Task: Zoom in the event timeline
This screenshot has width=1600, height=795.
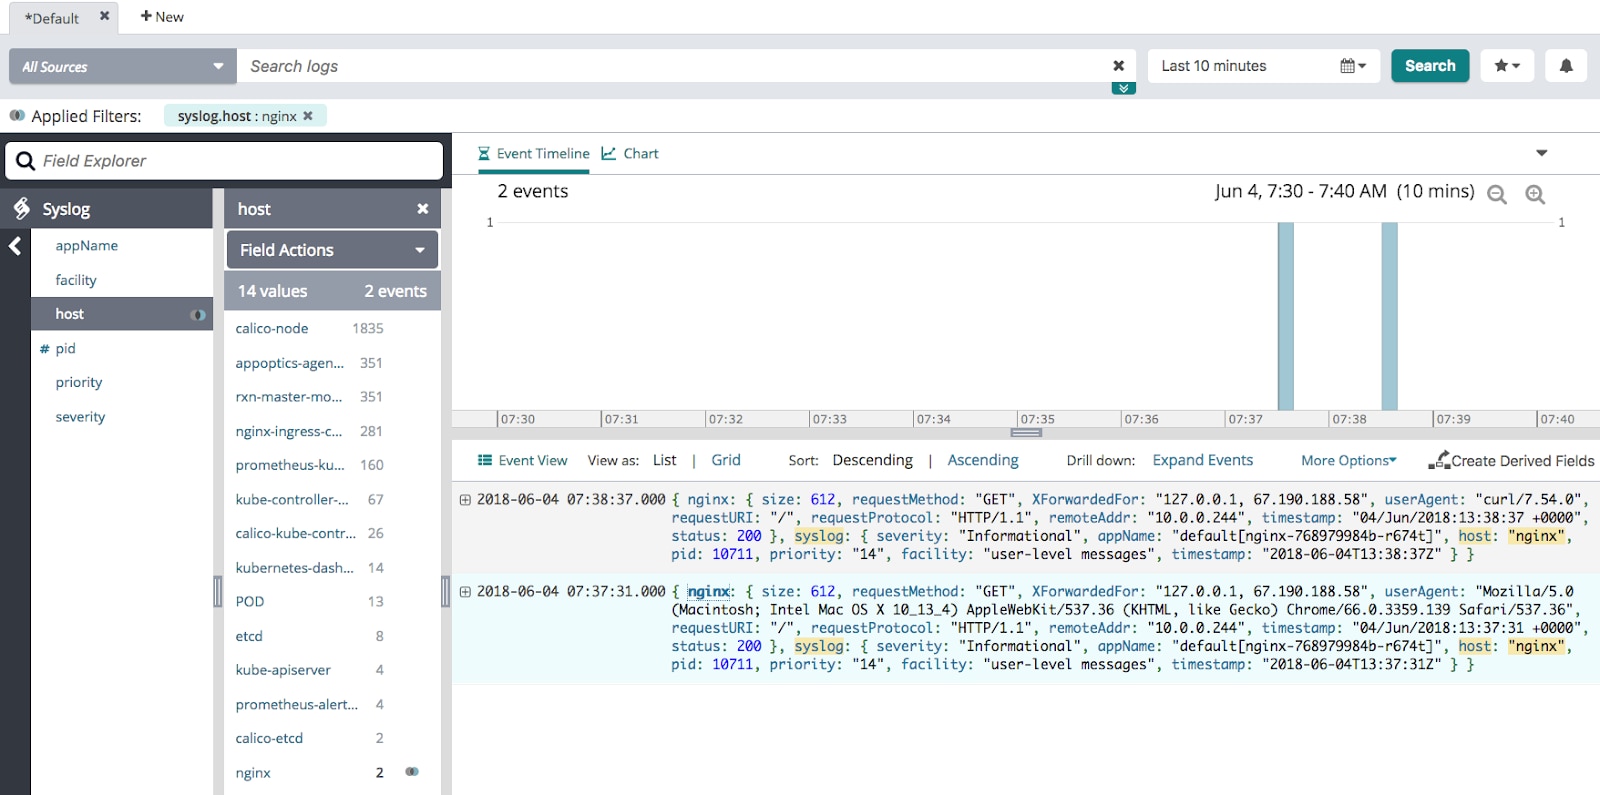Action: tap(1535, 194)
